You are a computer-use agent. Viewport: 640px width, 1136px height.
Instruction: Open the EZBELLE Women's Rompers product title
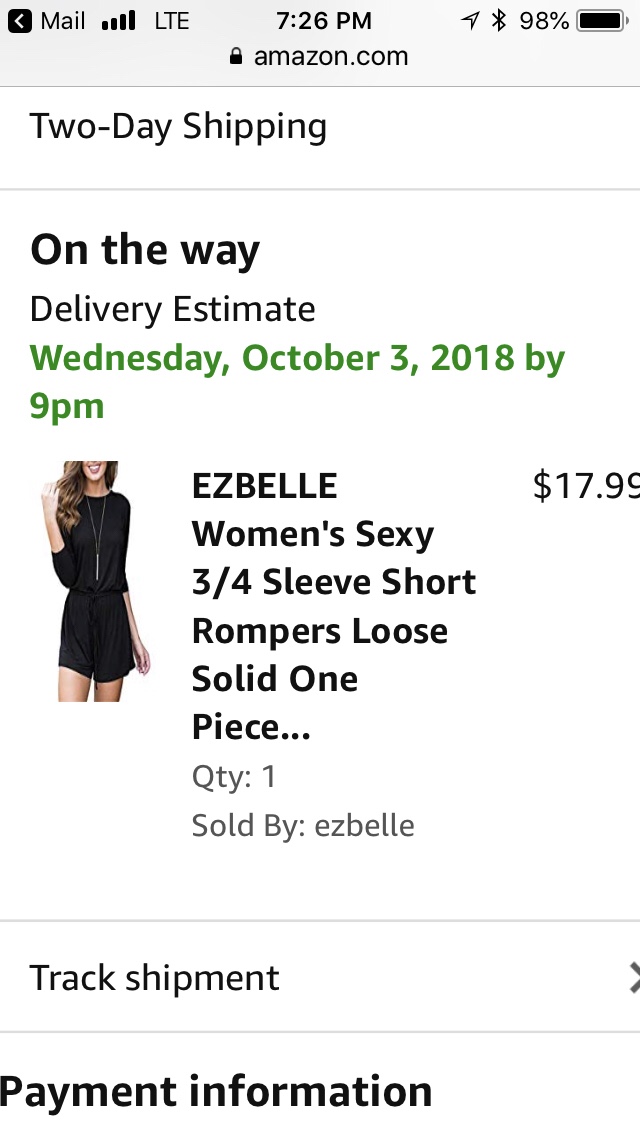tap(333, 606)
